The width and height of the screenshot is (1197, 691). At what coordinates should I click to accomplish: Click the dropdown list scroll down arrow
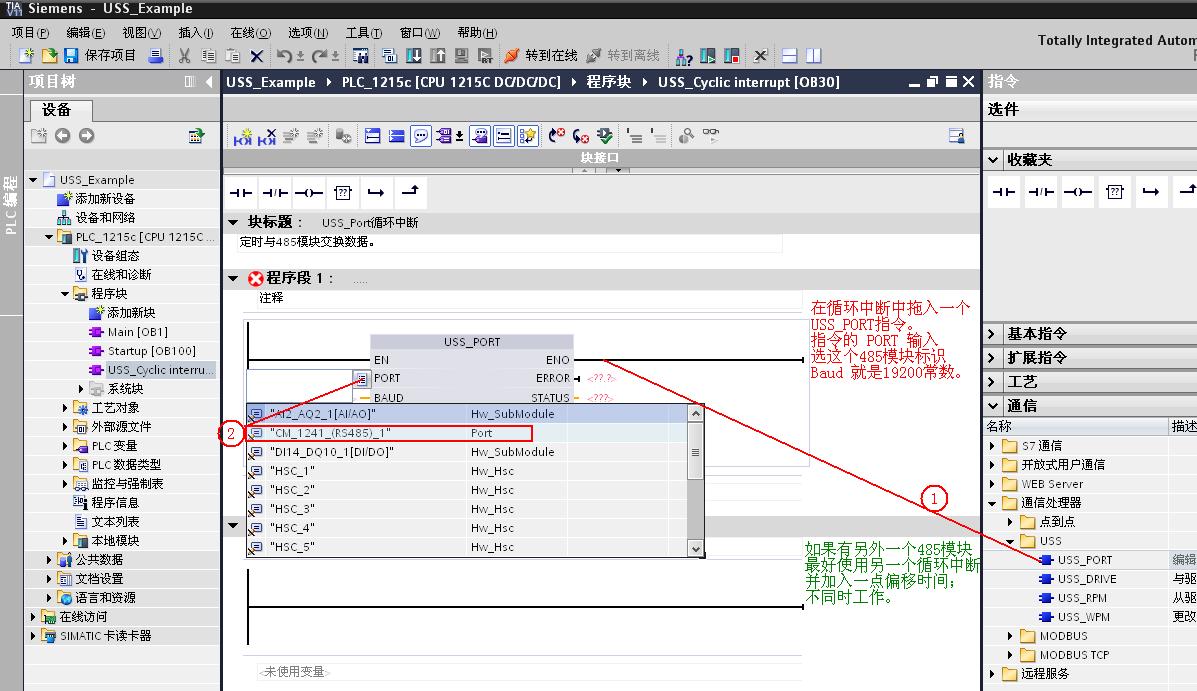695,548
